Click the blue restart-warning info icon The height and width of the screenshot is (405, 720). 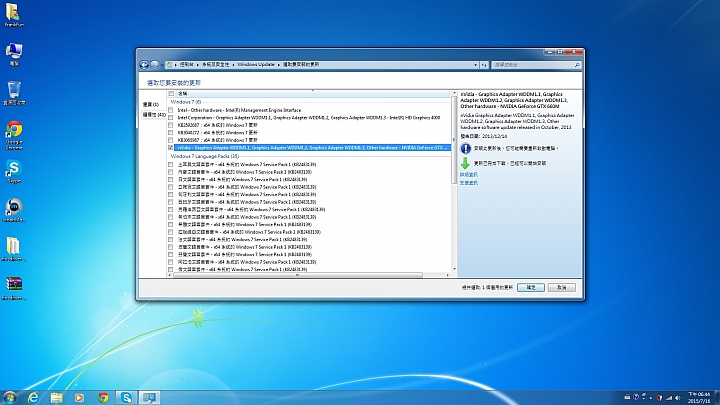coord(465,148)
